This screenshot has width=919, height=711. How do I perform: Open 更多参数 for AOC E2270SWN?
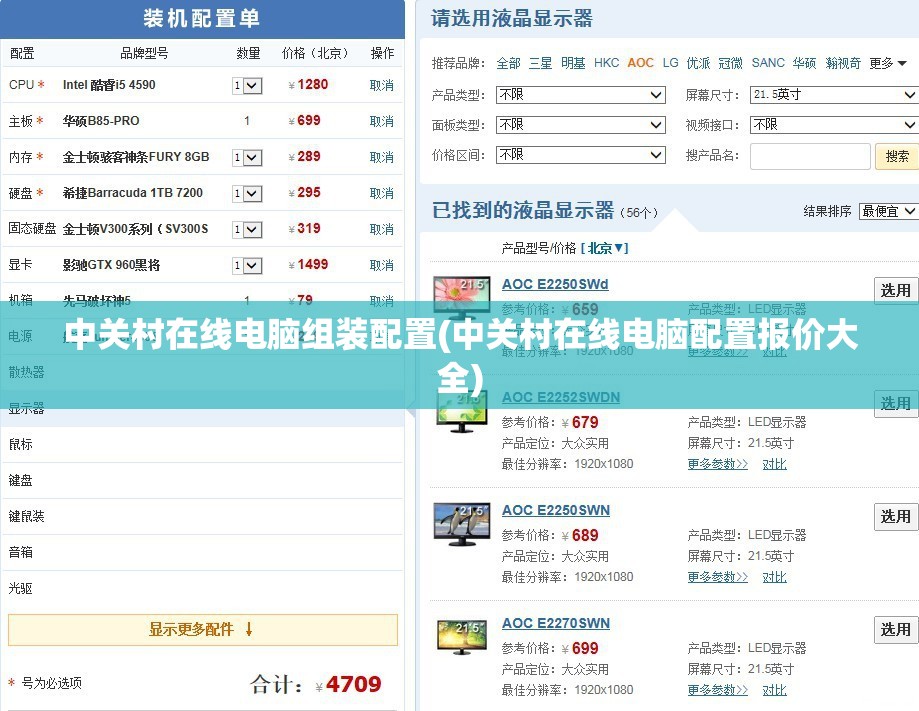point(717,690)
